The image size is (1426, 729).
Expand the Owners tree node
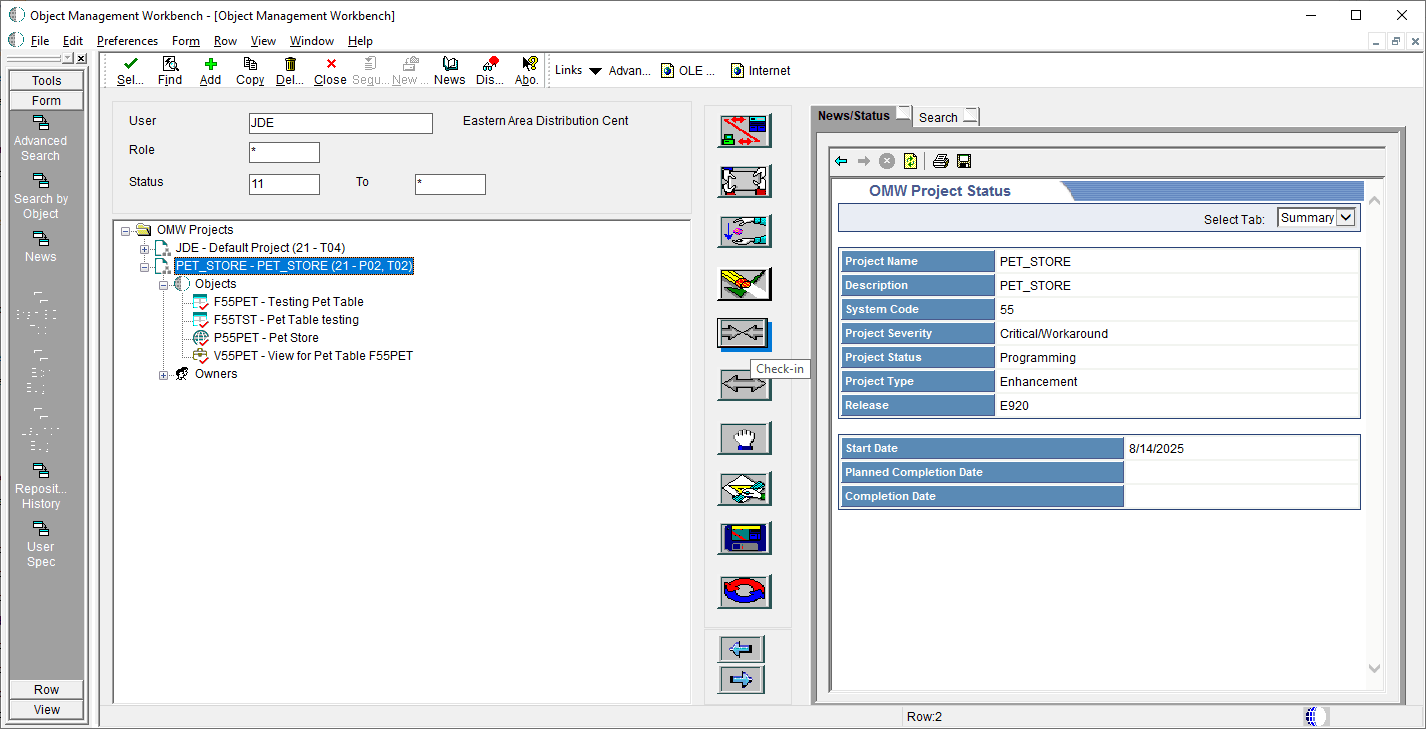[164, 375]
